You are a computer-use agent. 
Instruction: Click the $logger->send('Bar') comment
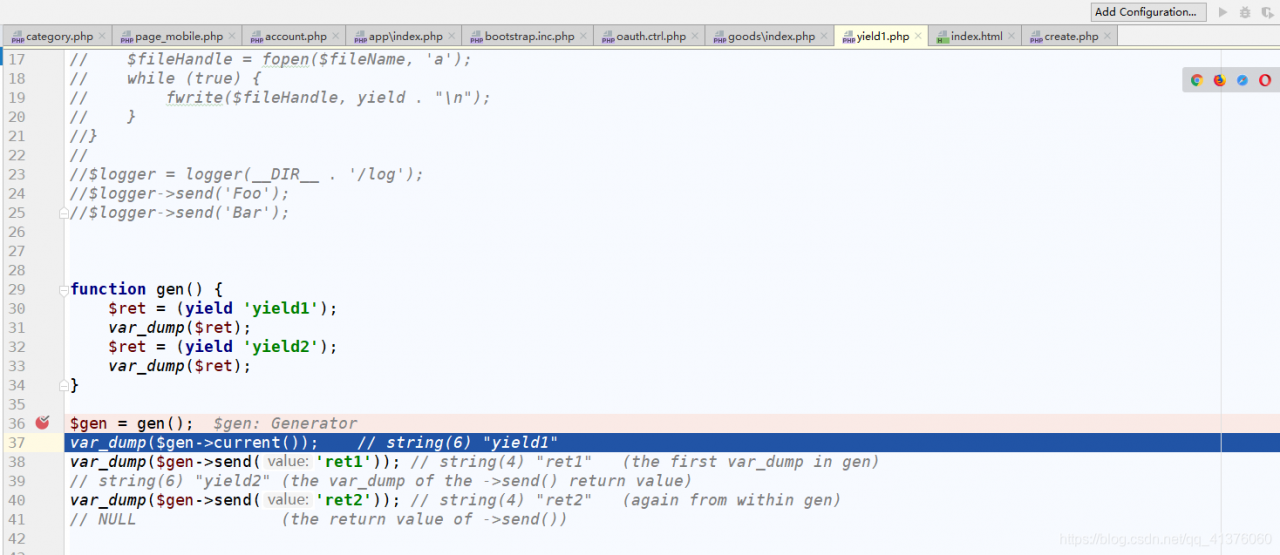180,212
